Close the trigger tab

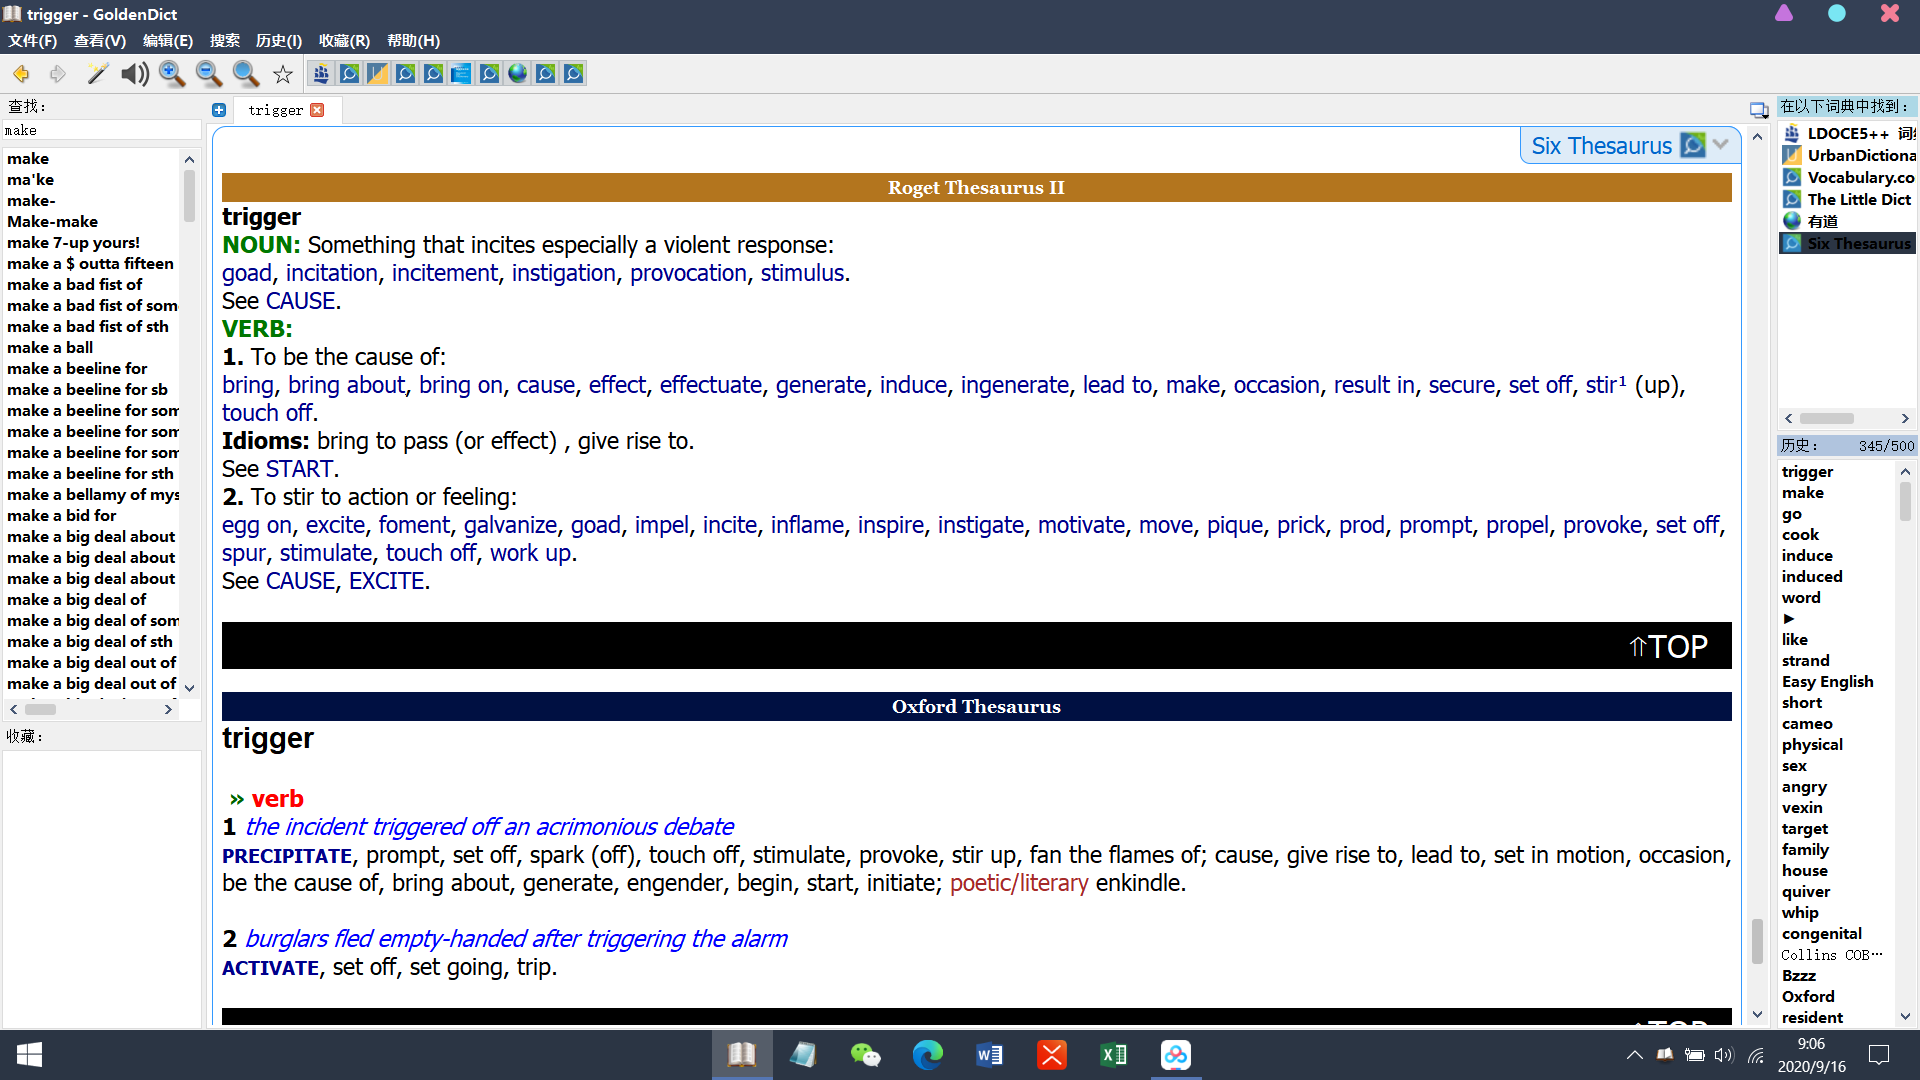point(317,110)
